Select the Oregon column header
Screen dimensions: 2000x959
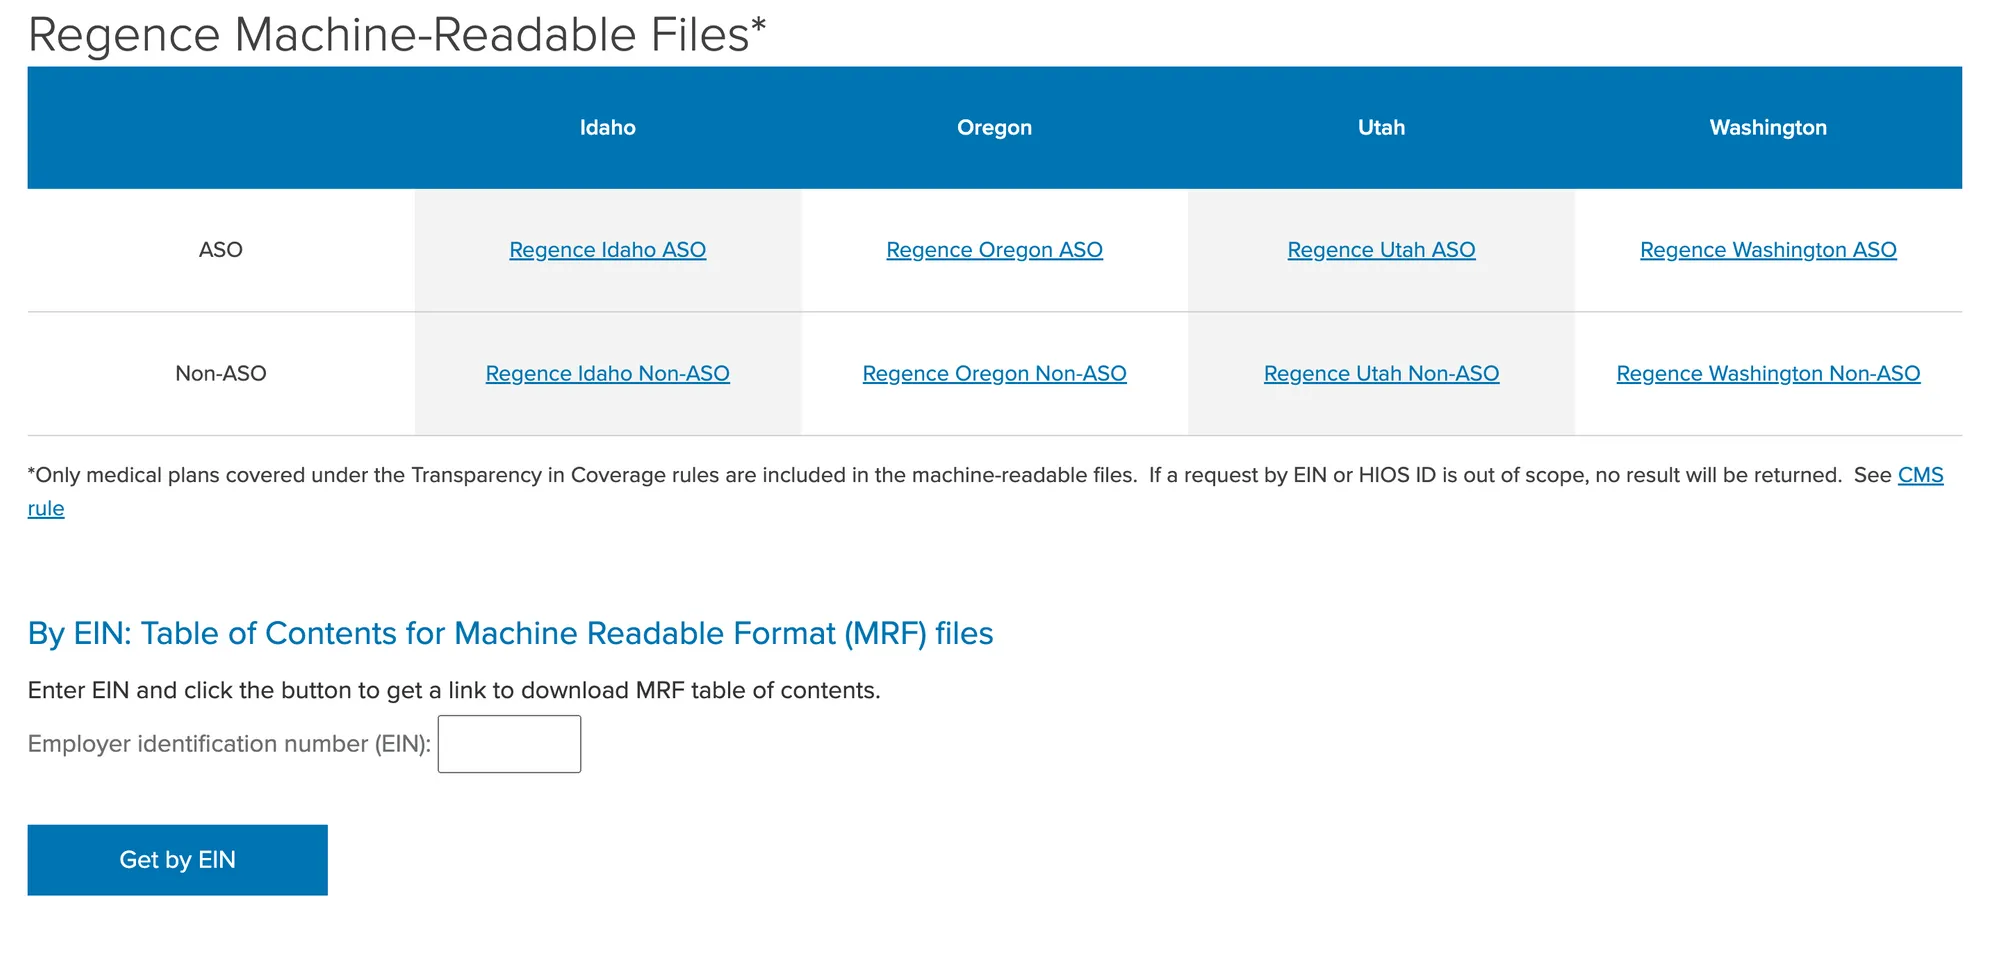point(994,128)
